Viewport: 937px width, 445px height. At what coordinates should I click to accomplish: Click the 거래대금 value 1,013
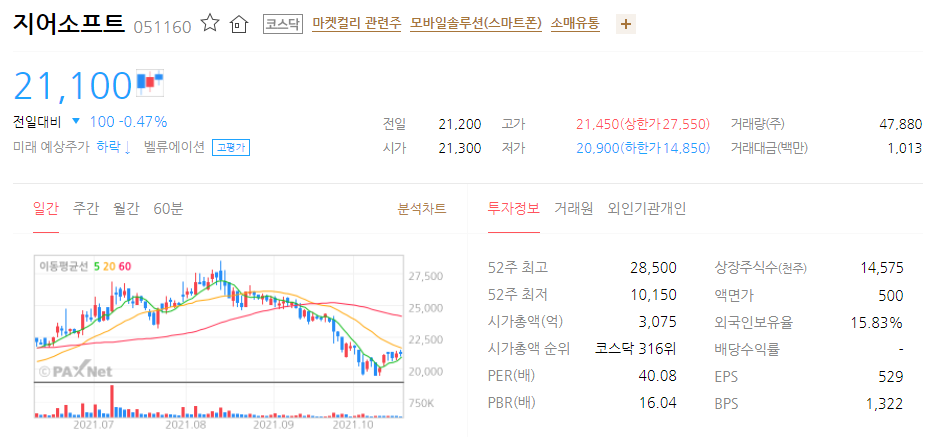pyautogui.click(x=906, y=148)
